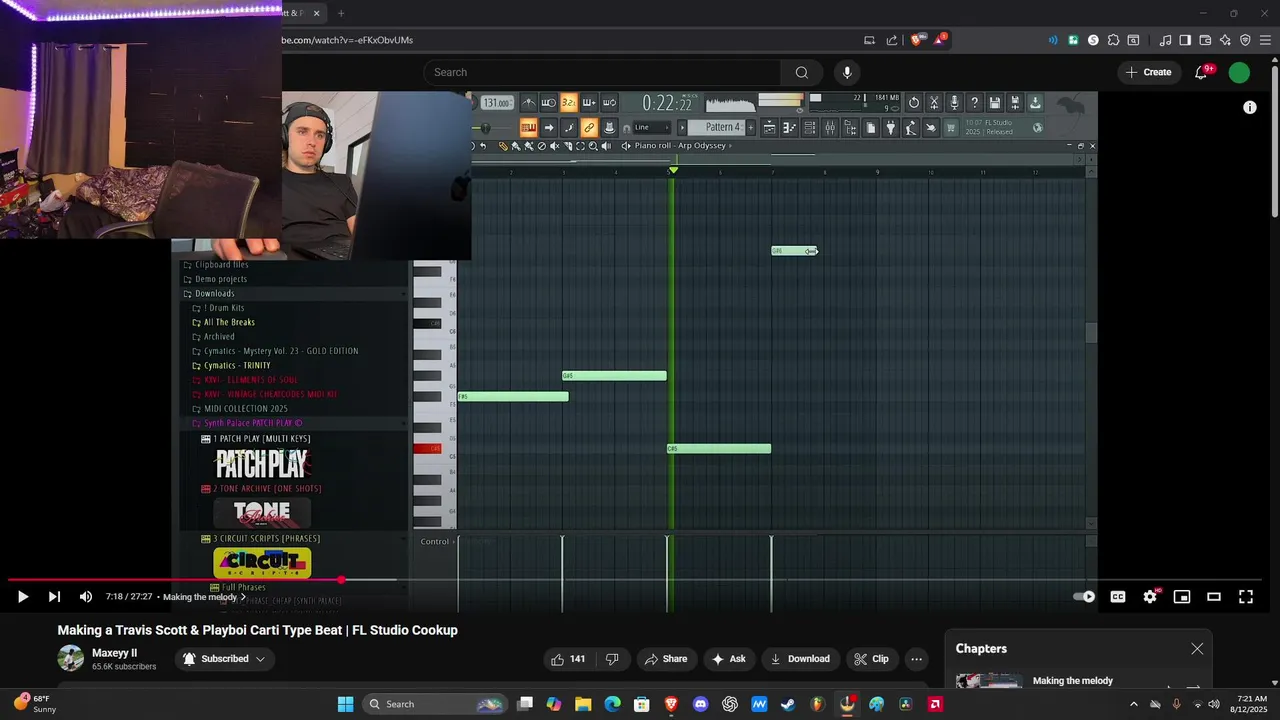Select the 'Making the melody' chapter thumbnail
Screen dimensions: 1280x720
coord(988,682)
